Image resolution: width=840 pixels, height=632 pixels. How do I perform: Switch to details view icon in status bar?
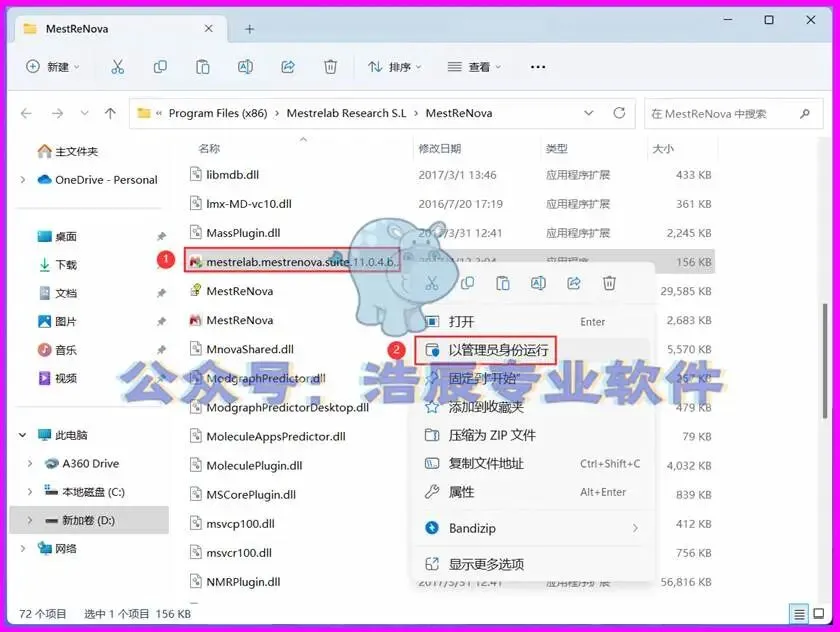click(x=799, y=614)
